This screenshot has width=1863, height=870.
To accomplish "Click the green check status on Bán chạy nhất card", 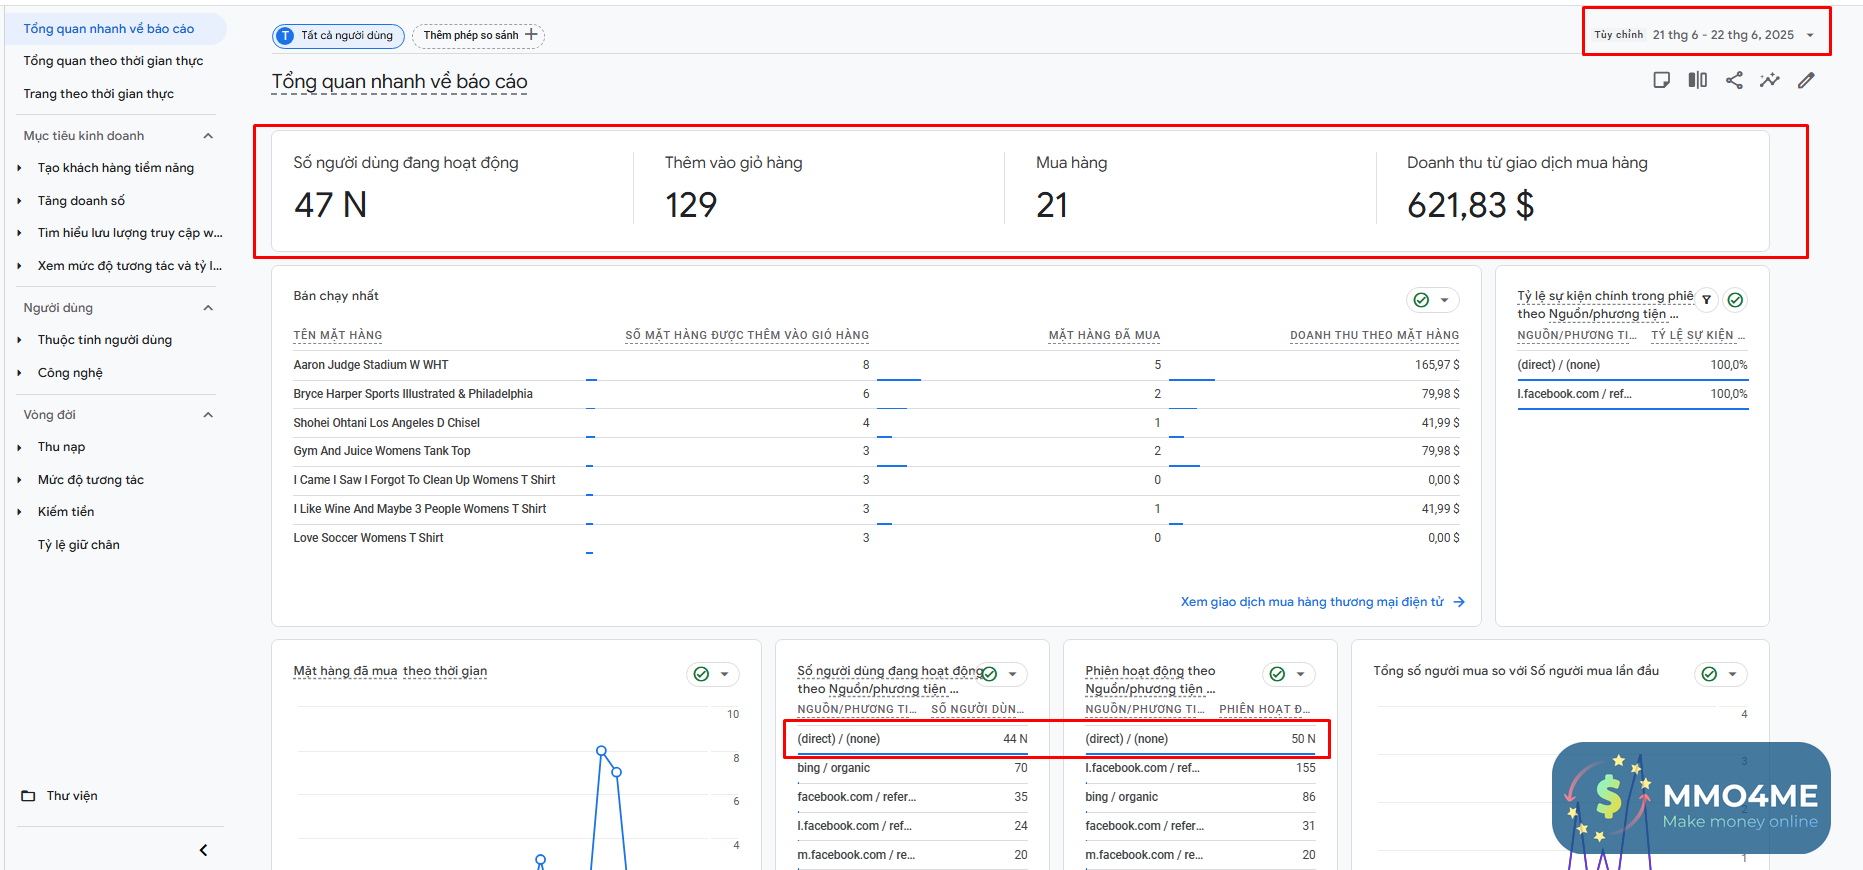I will click(x=1421, y=300).
